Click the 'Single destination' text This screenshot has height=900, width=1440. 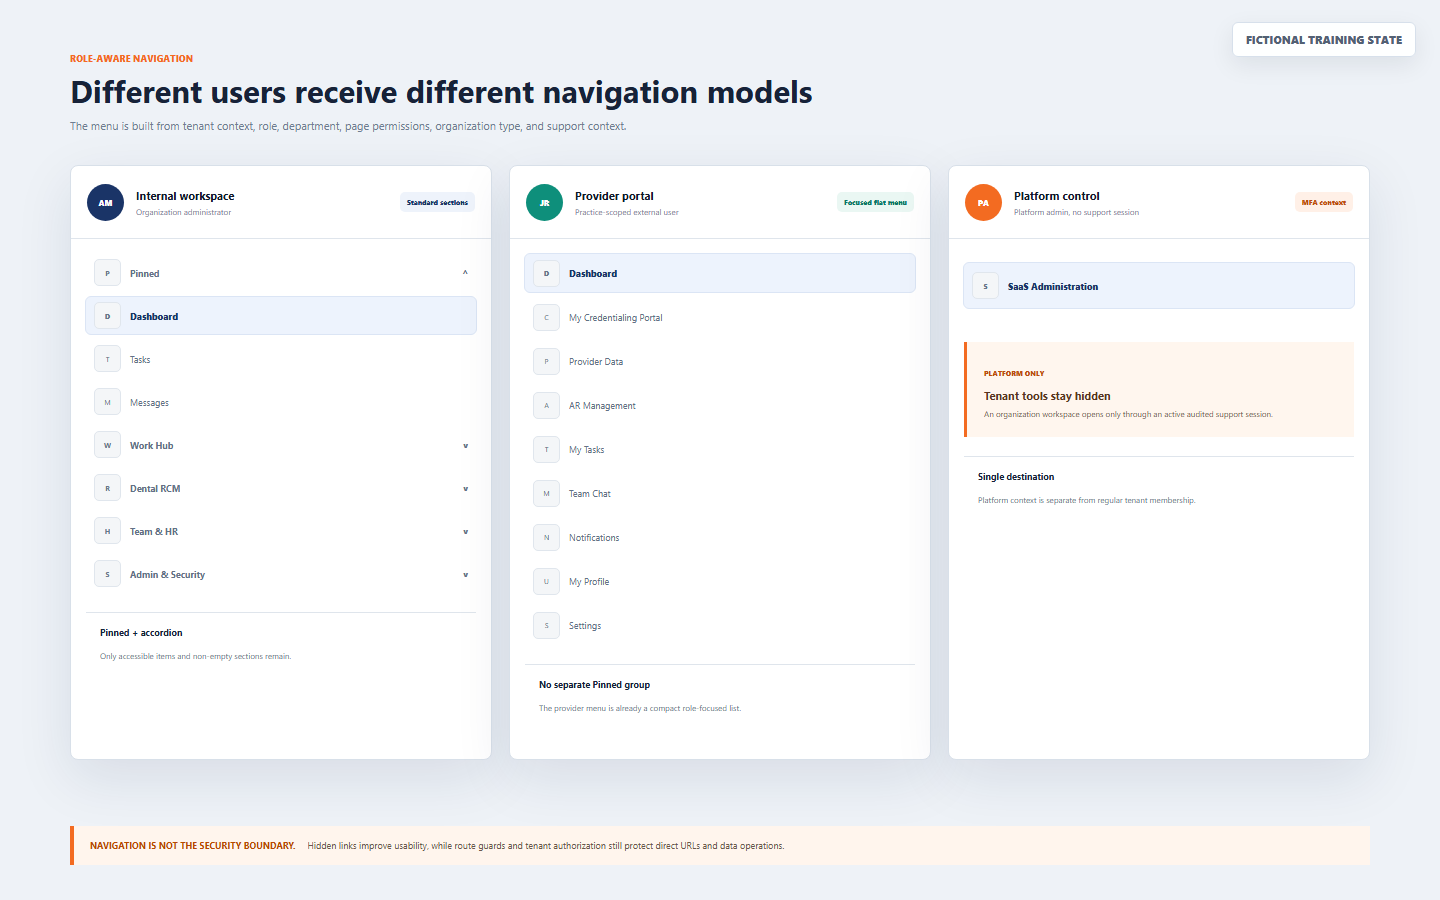(1016, 477)
